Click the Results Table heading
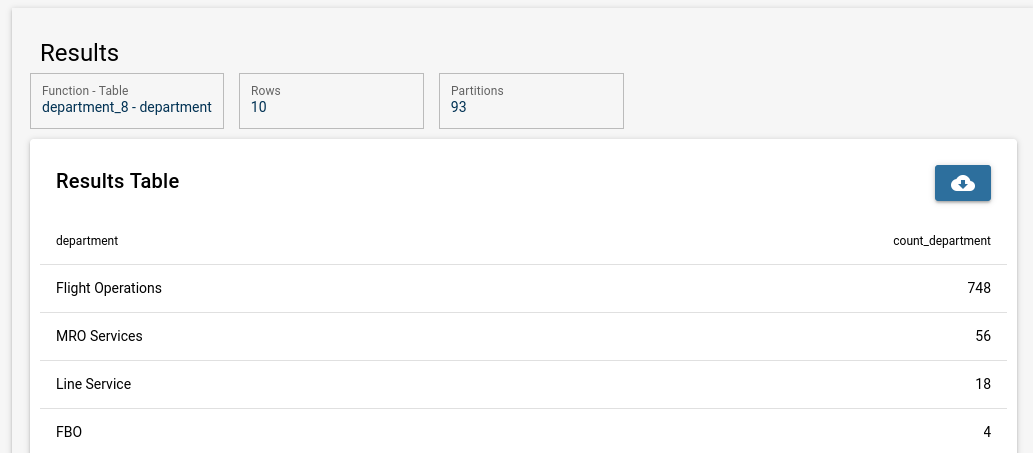The height and width of the screenshot is (453, 1033). [x=117, y=181]
